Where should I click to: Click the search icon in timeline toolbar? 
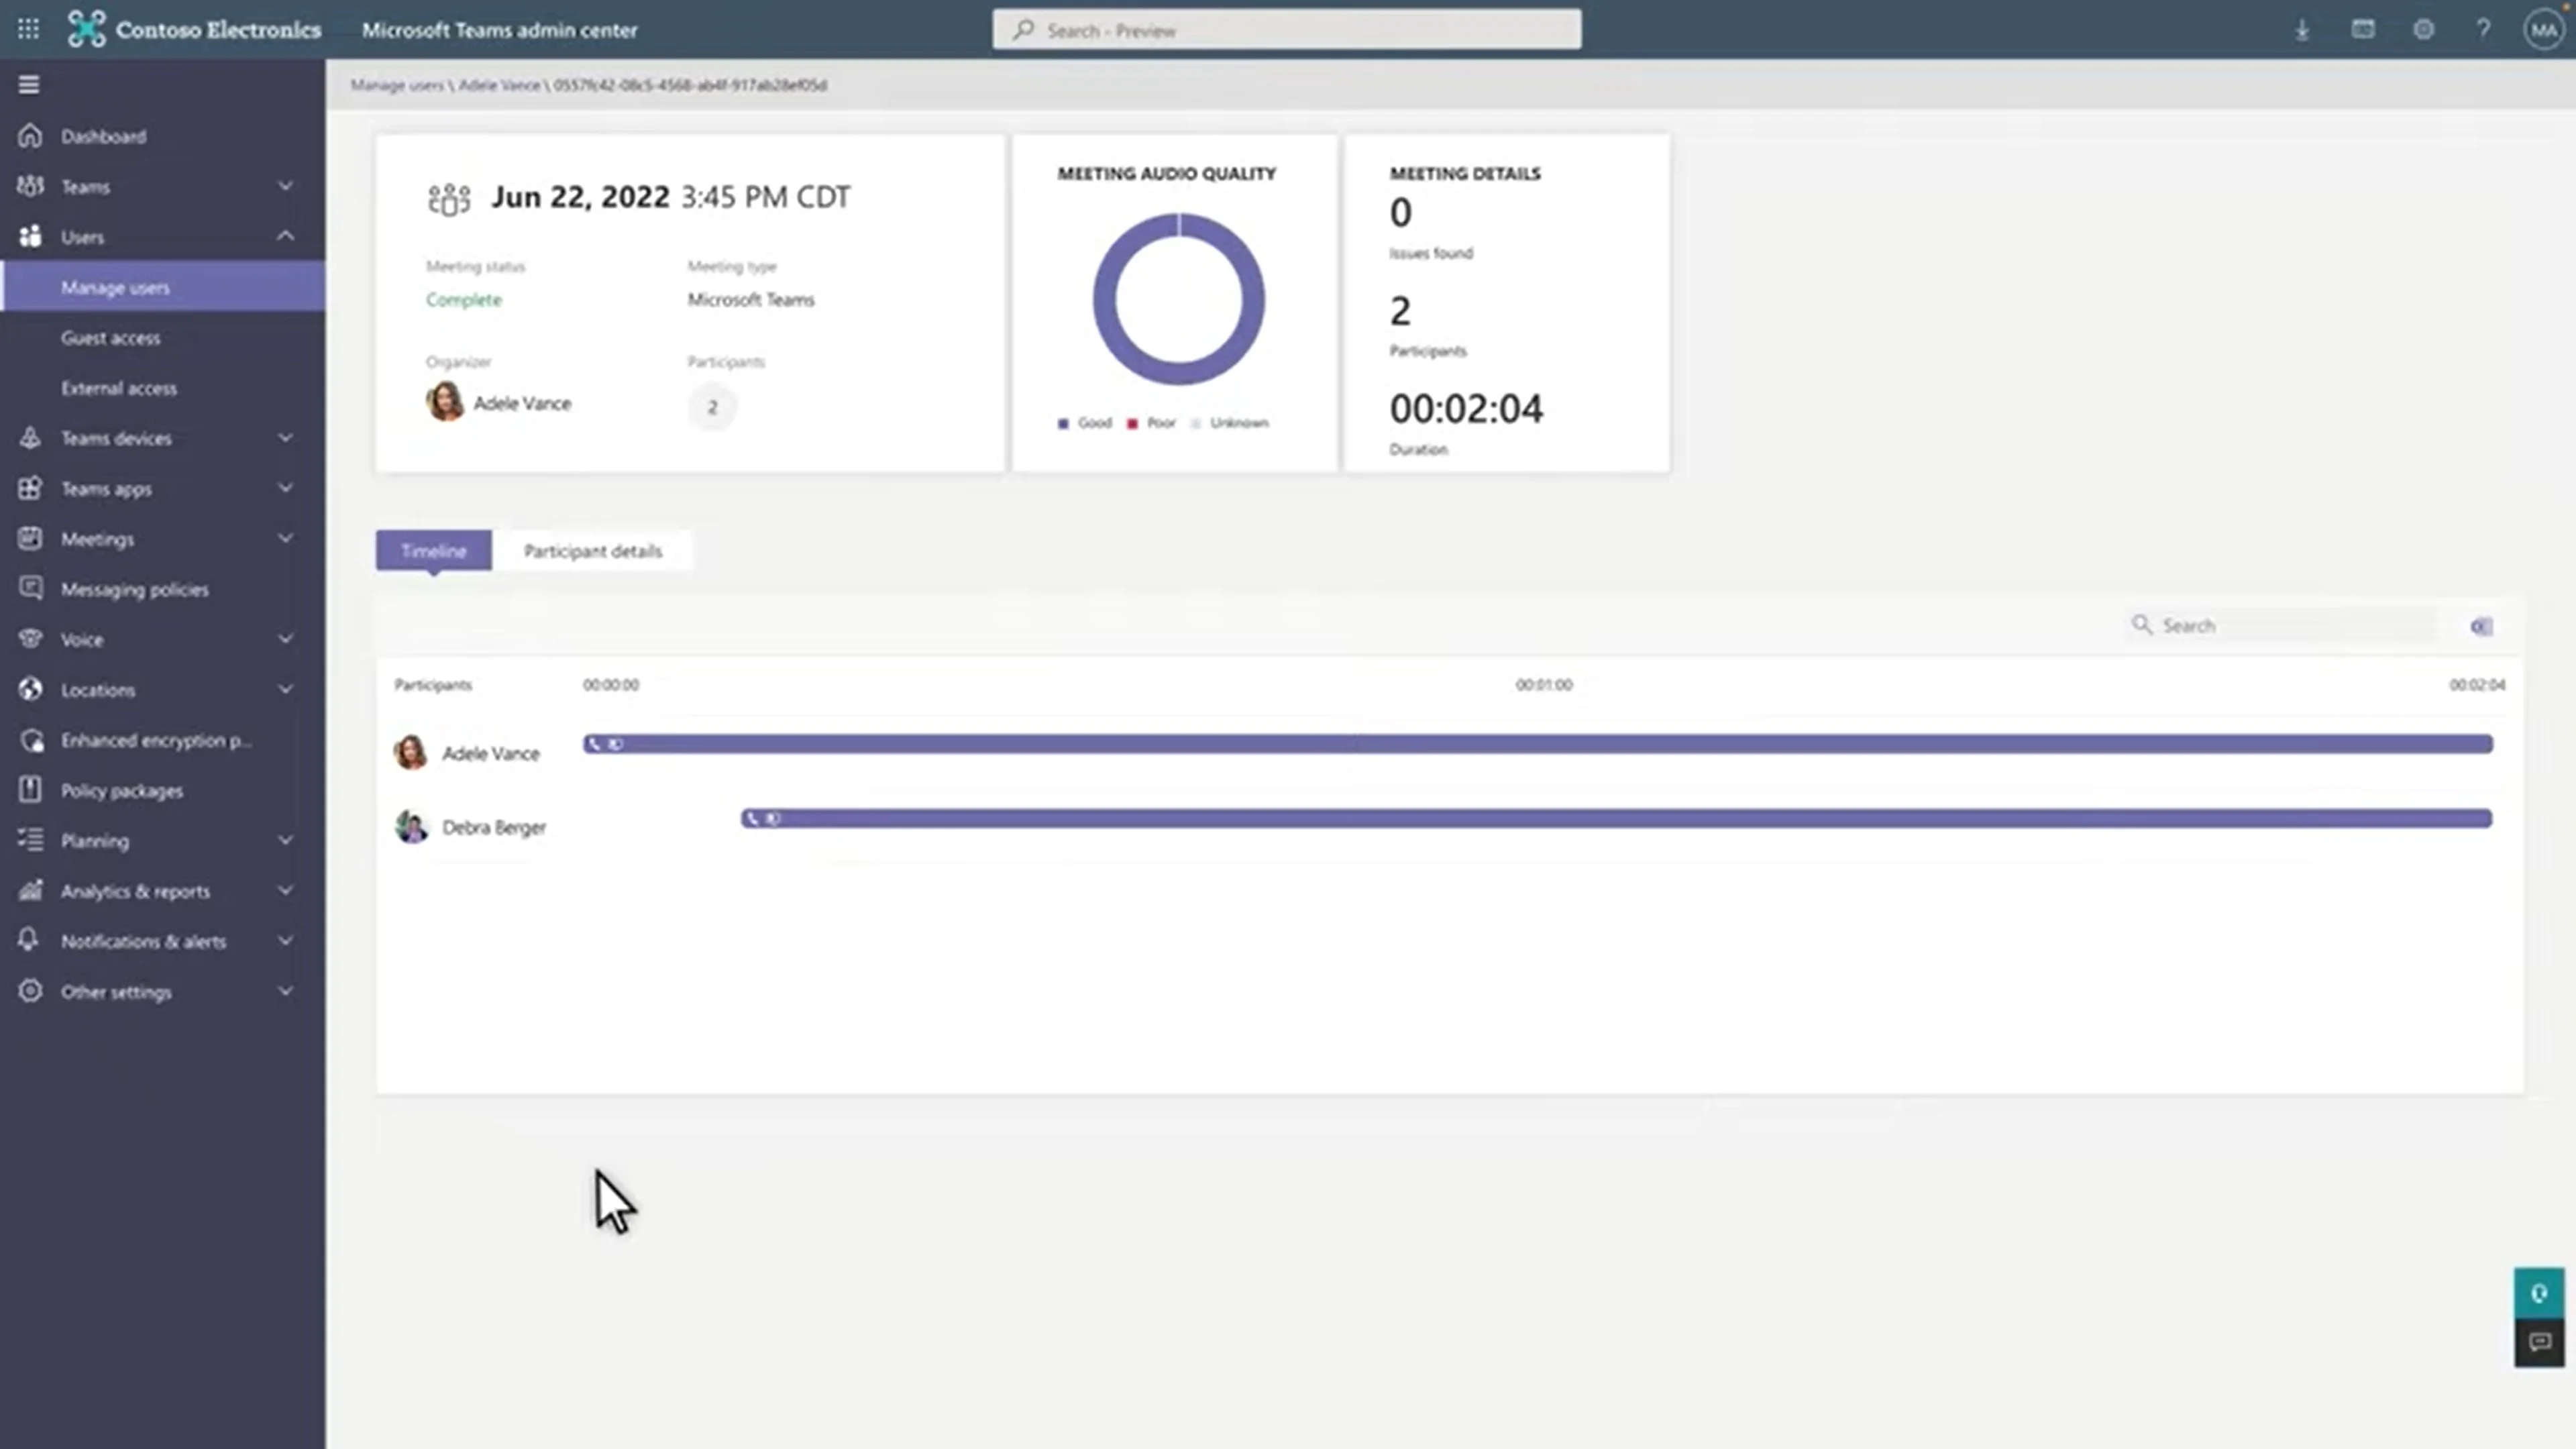click(x=2143, y=625)
